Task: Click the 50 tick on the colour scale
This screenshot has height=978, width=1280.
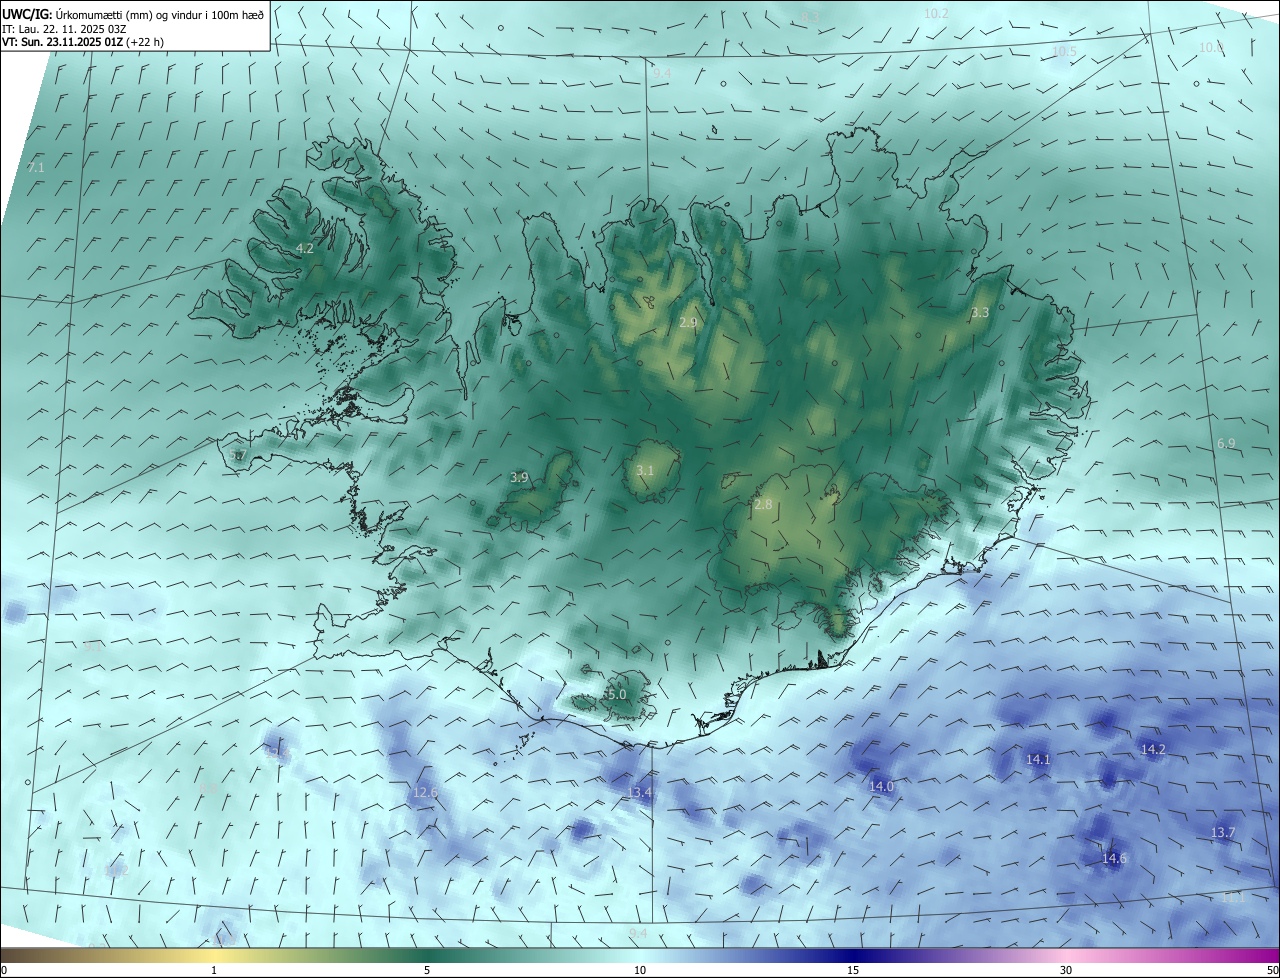Action: pos(1272,970)
